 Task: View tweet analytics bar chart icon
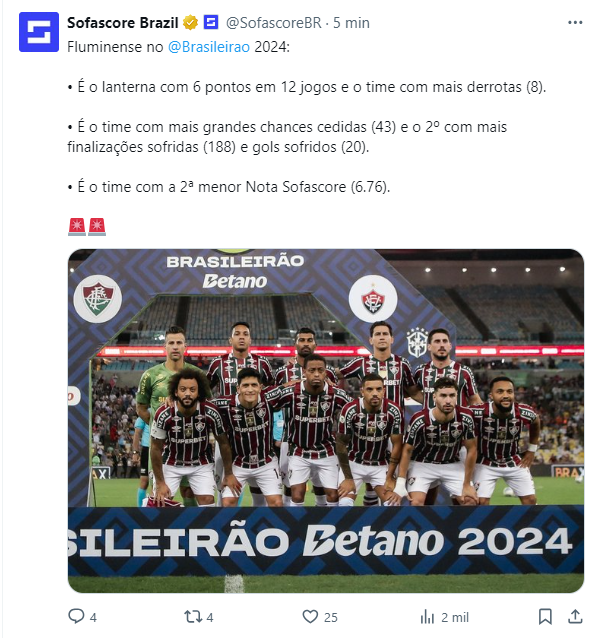[x=427, y=617]
